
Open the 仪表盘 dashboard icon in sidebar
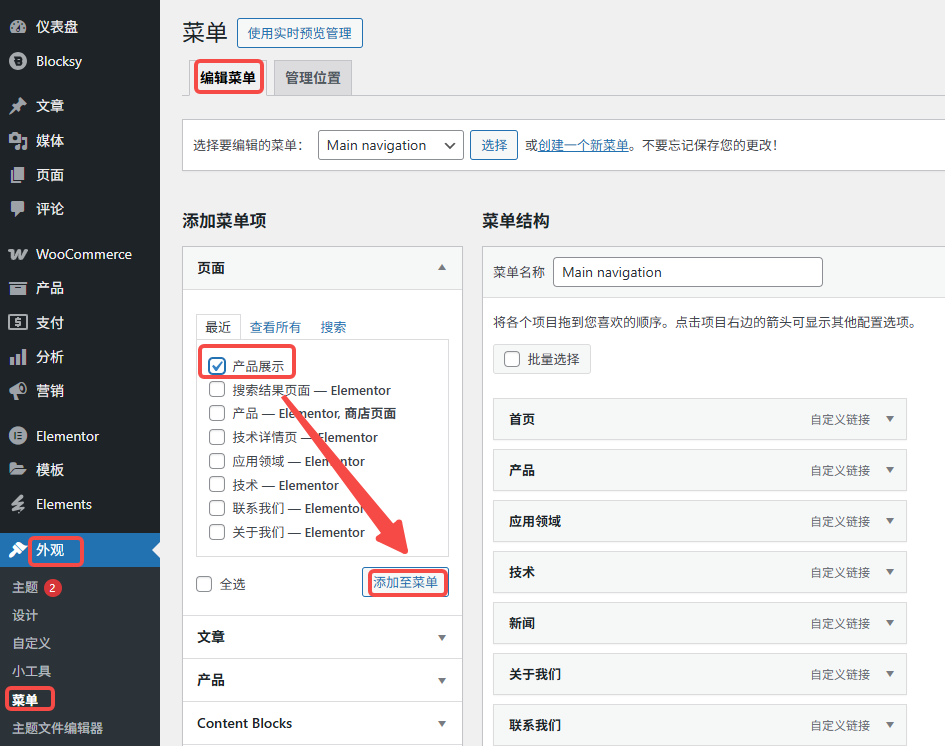coord(20,25)
